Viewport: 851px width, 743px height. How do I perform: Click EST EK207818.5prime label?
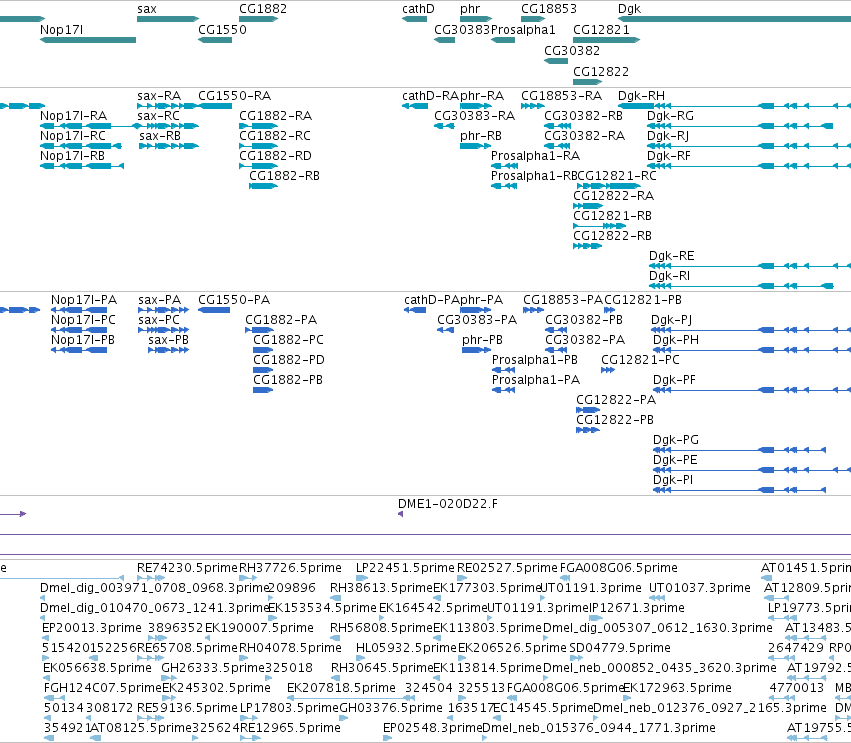tap(341, 688)
